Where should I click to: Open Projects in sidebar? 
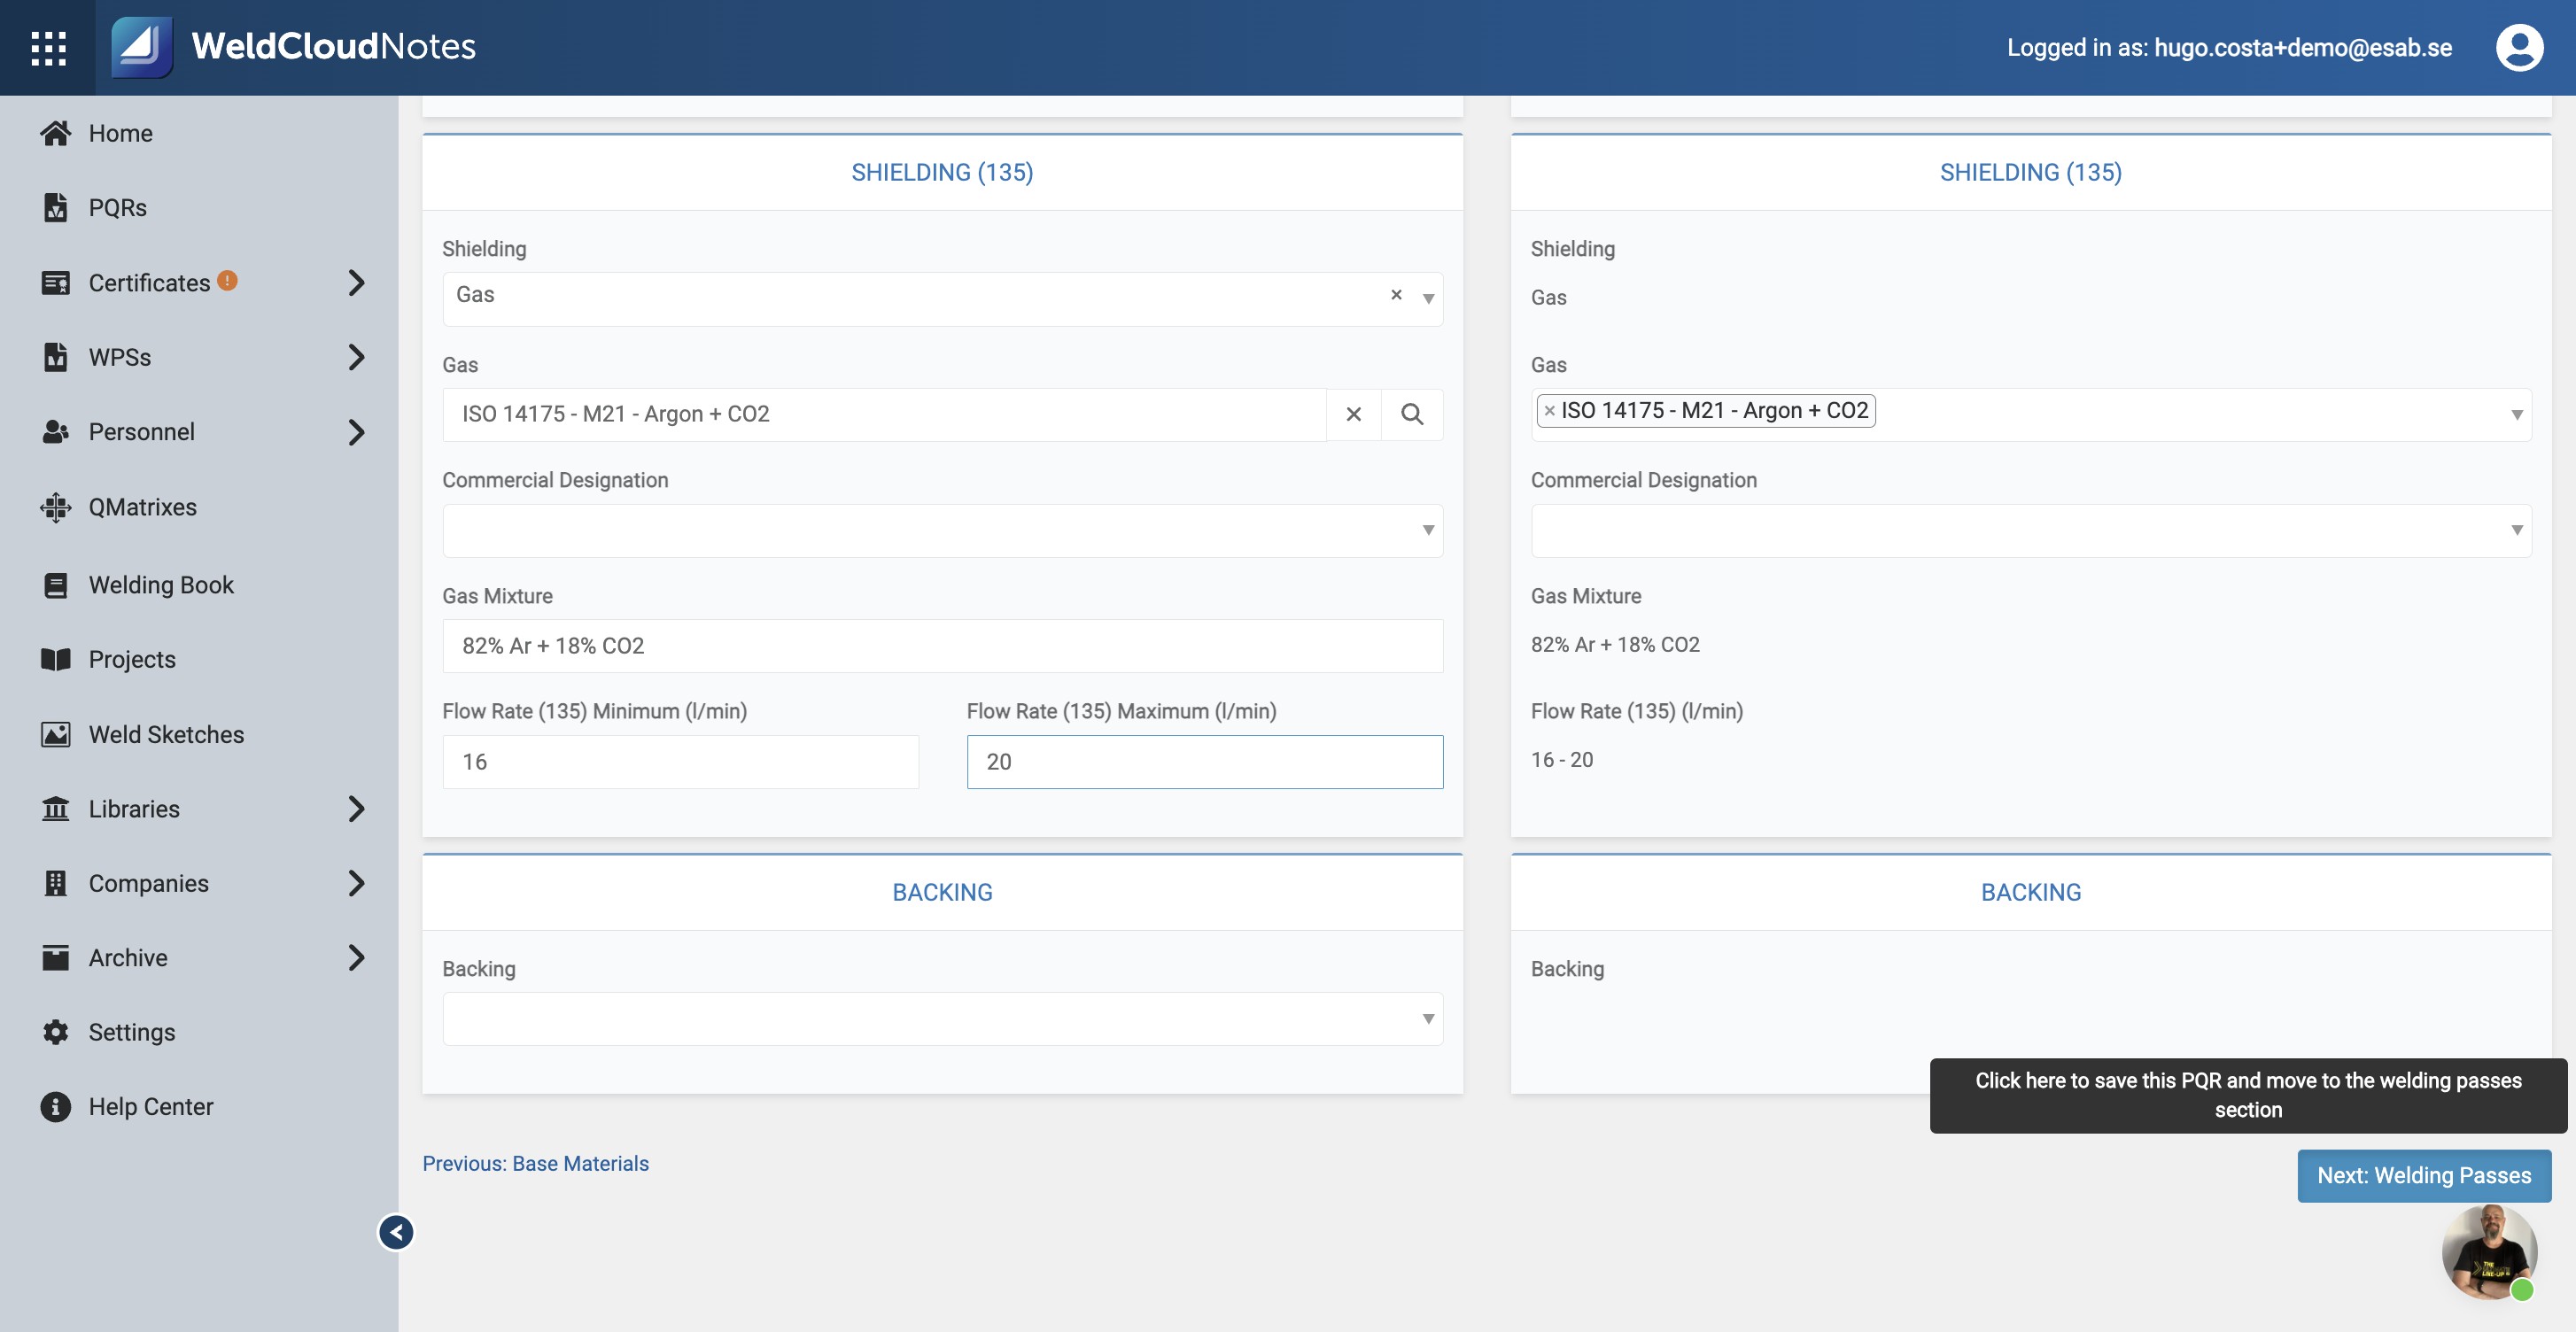(132, 659)
